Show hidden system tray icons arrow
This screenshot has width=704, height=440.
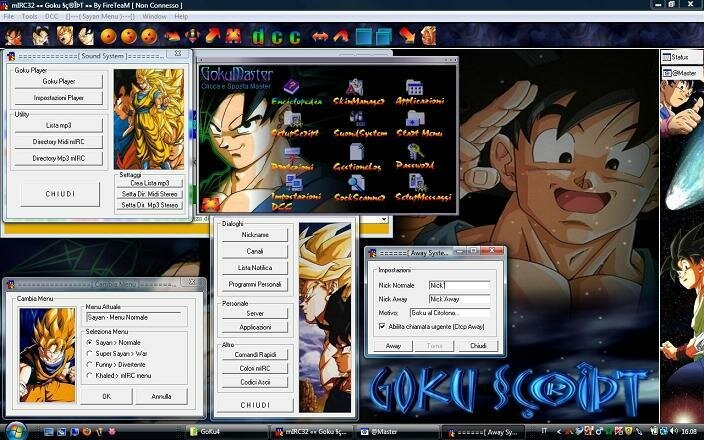pos(560,431)
